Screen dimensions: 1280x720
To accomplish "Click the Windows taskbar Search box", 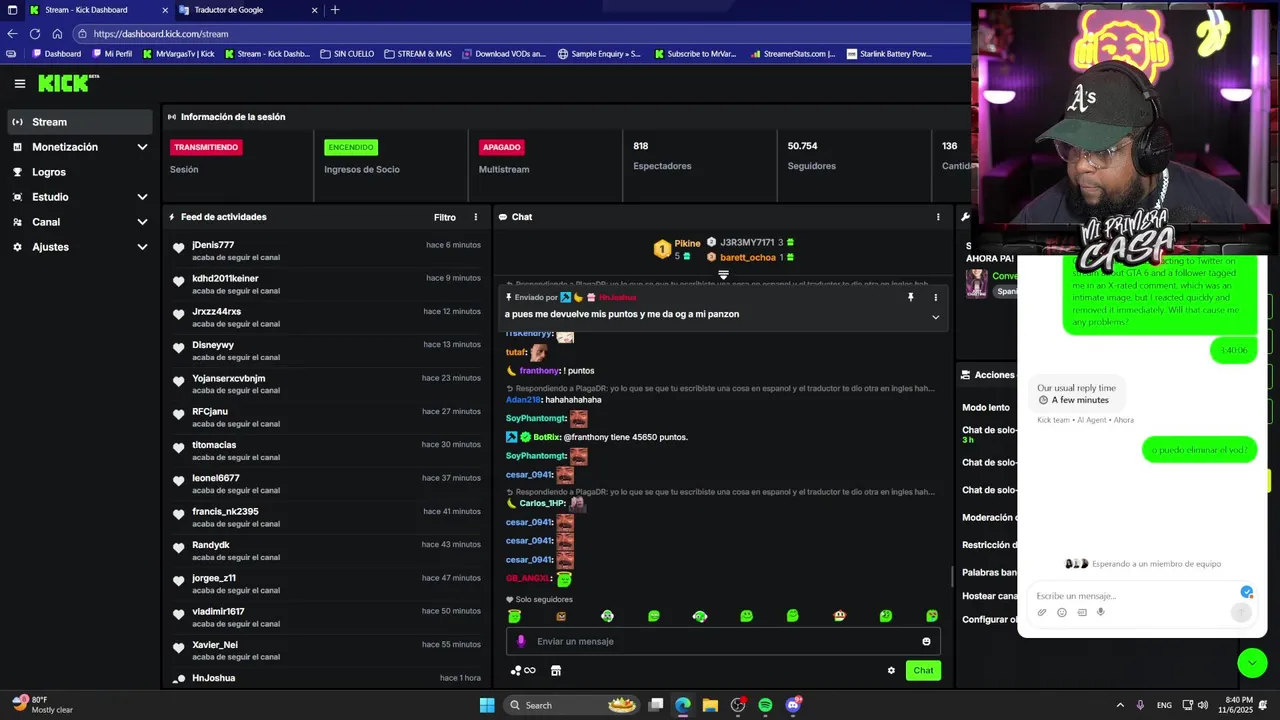I will tap(570, 705).
